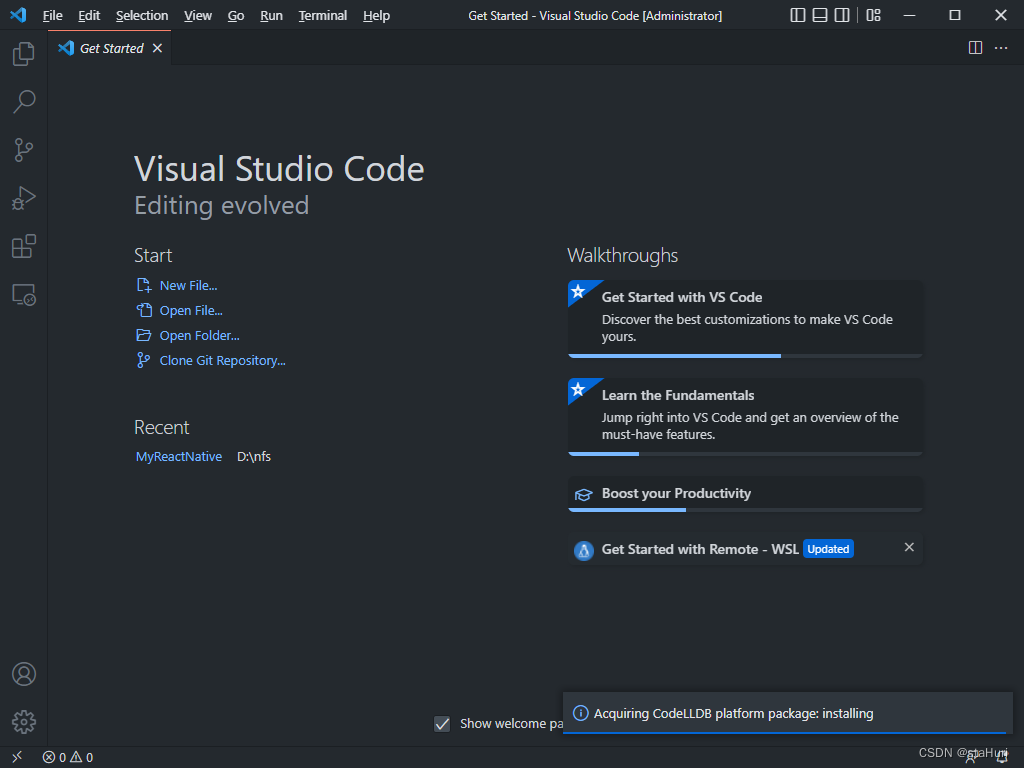The width and height of the screenshot is (1024, 768).
Task: Click the git branch icon beside Clone Git Repository
Action: [x=143, y=360]
